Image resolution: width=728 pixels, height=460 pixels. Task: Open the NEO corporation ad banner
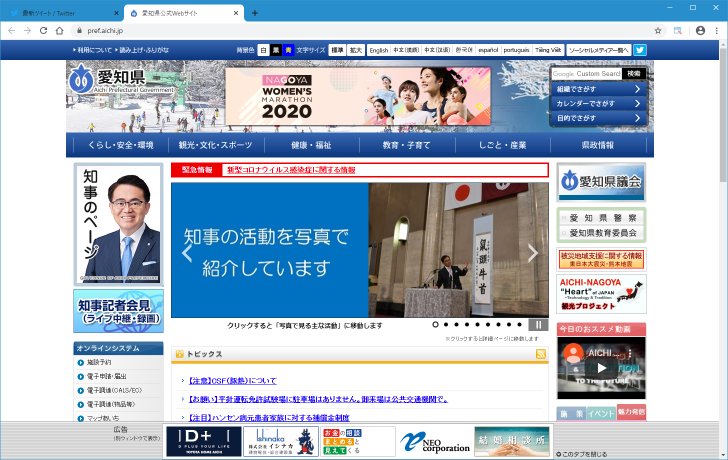click(x=435, y=441)
